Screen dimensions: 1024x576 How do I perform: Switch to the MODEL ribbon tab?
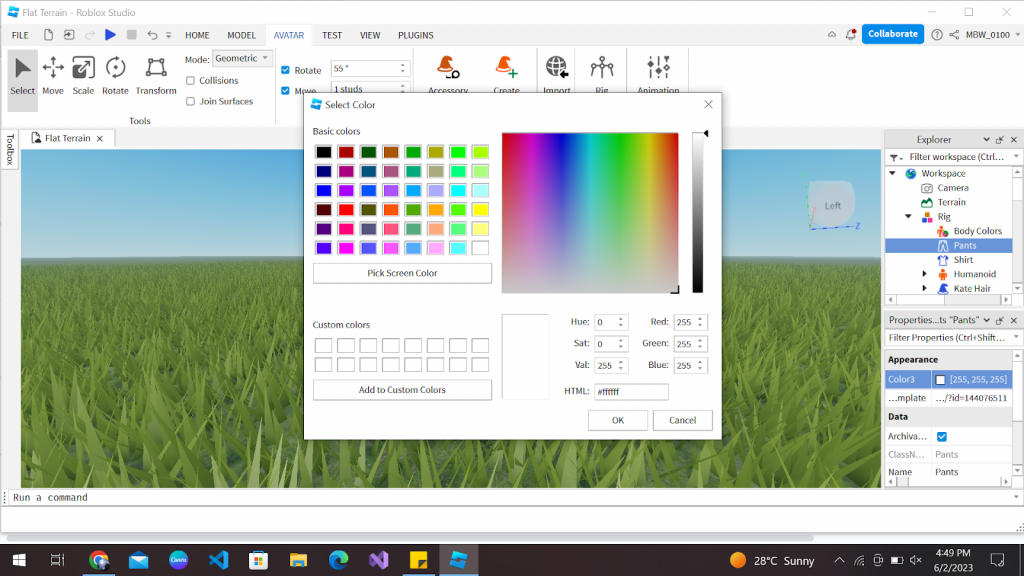(241, 34)
